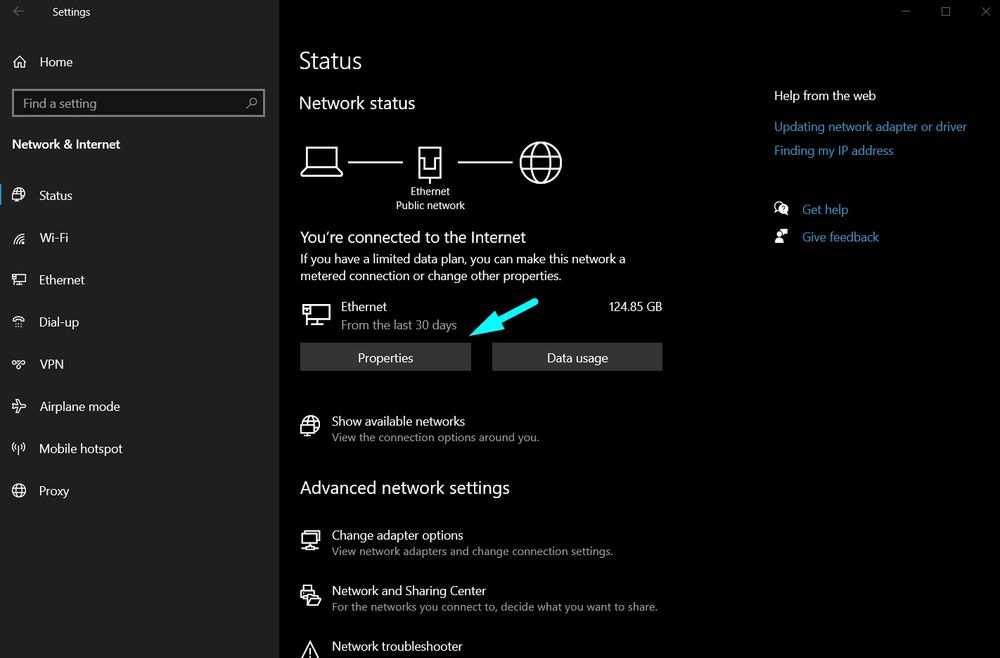Select the VPN icon in sidebar
Screen dimensions: 1000x658
click(x=20, y=364)
